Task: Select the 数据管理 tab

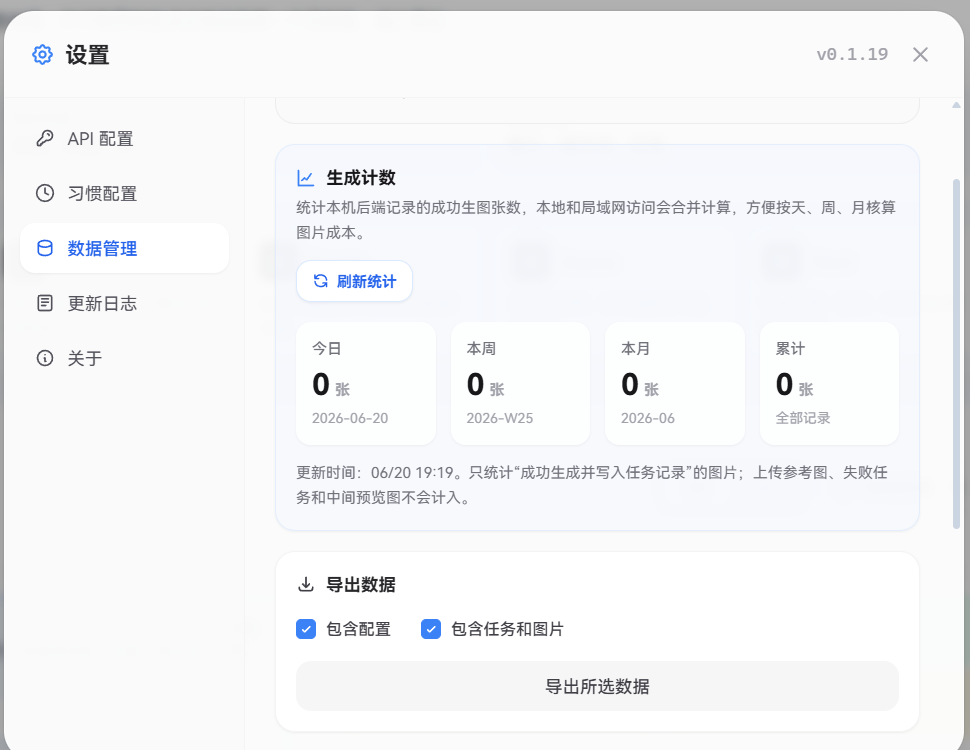Action: click(x=124, y=248)
